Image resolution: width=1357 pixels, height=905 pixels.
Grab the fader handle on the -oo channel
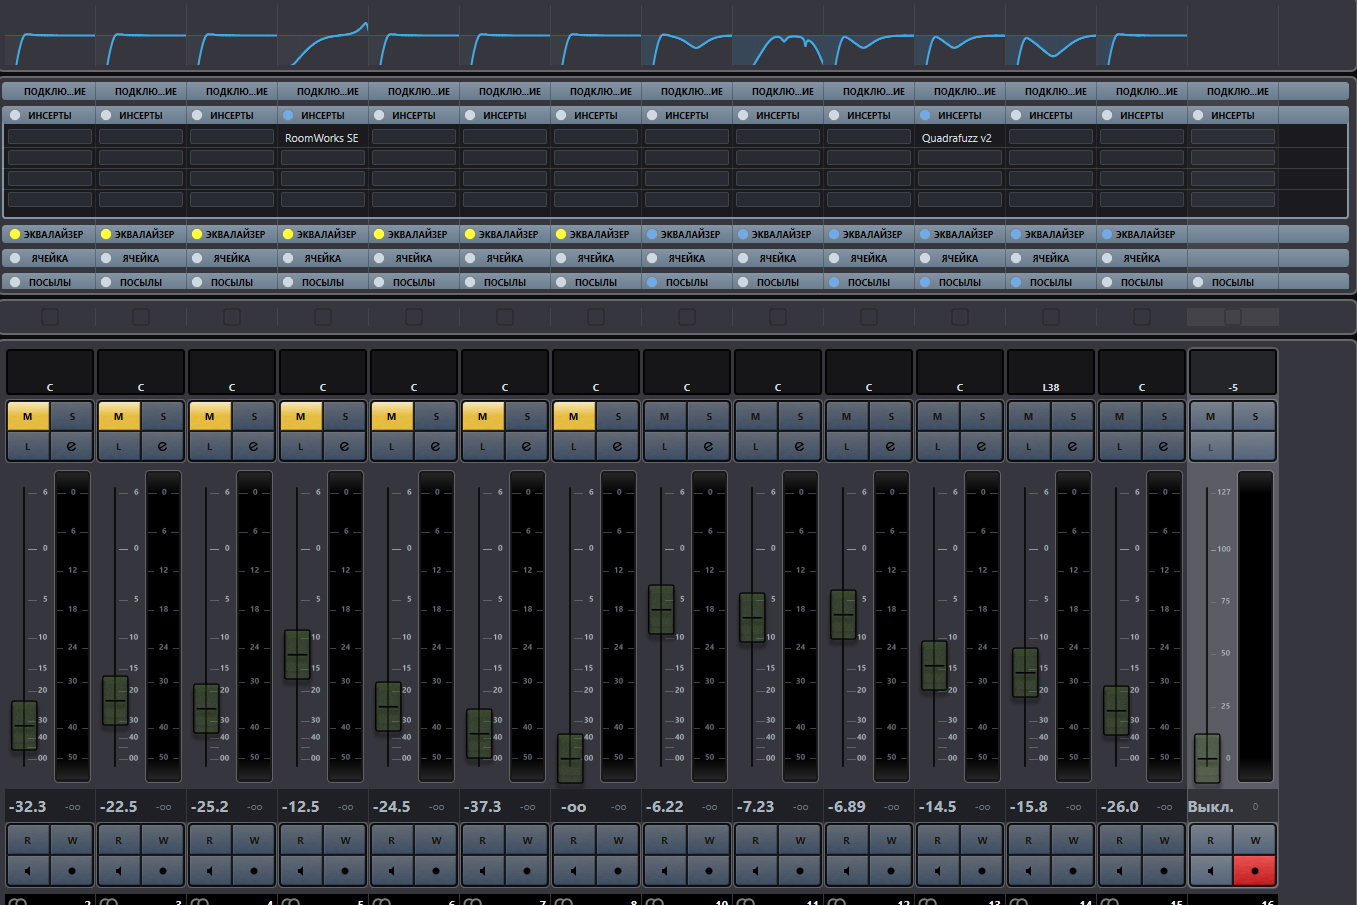(x=570, y=758)
